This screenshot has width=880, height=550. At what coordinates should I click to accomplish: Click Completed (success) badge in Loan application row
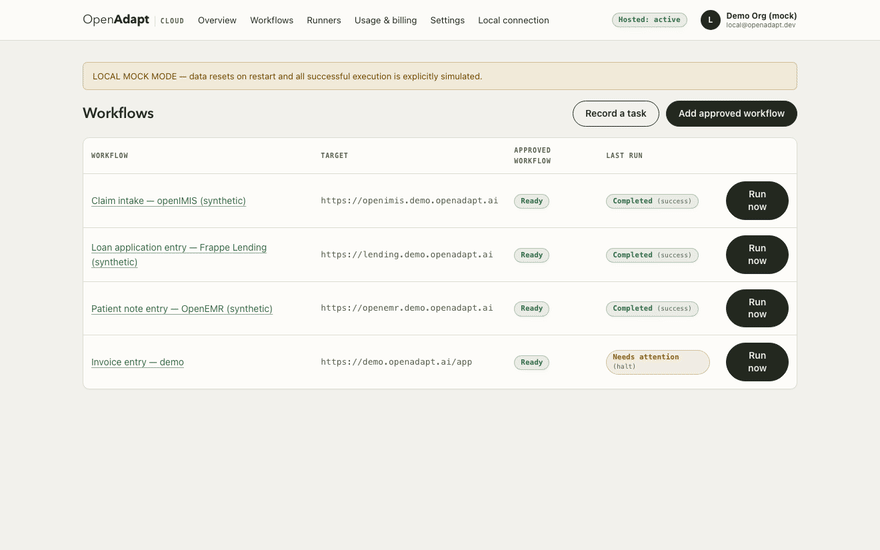click(x=652, y=255)
